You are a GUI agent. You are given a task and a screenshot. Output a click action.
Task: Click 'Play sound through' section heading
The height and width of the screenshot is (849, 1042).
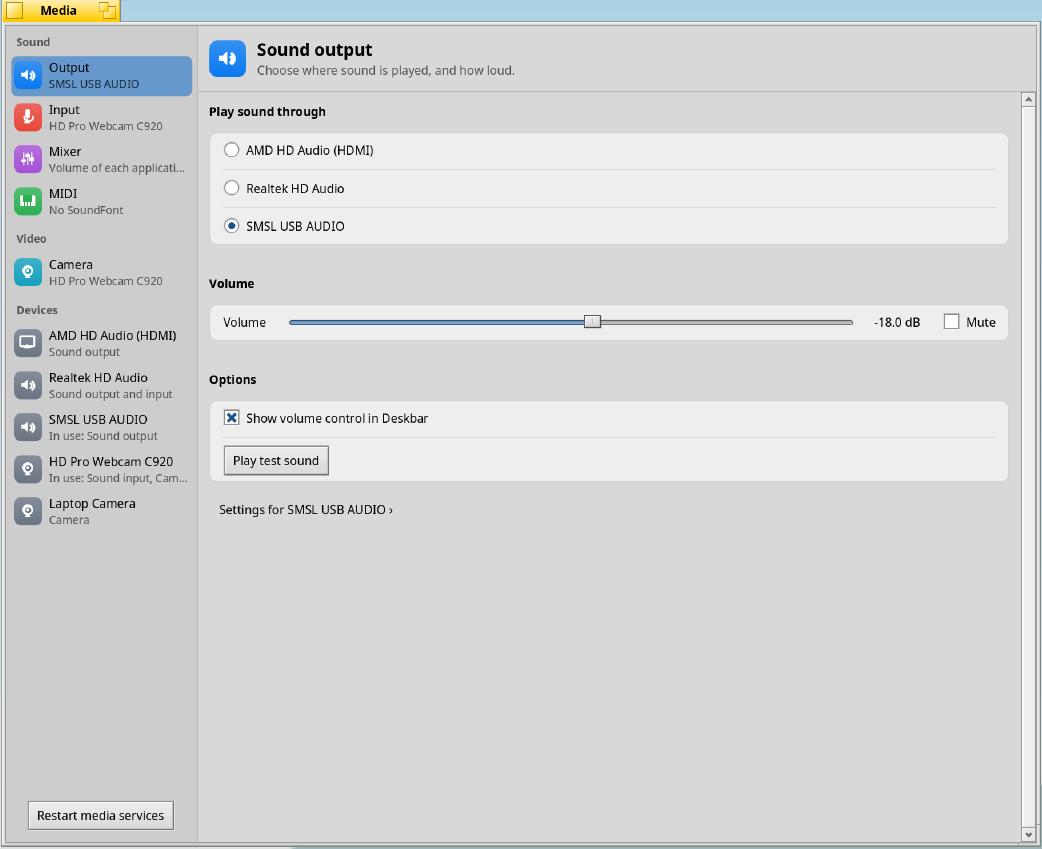coord(267,112)
